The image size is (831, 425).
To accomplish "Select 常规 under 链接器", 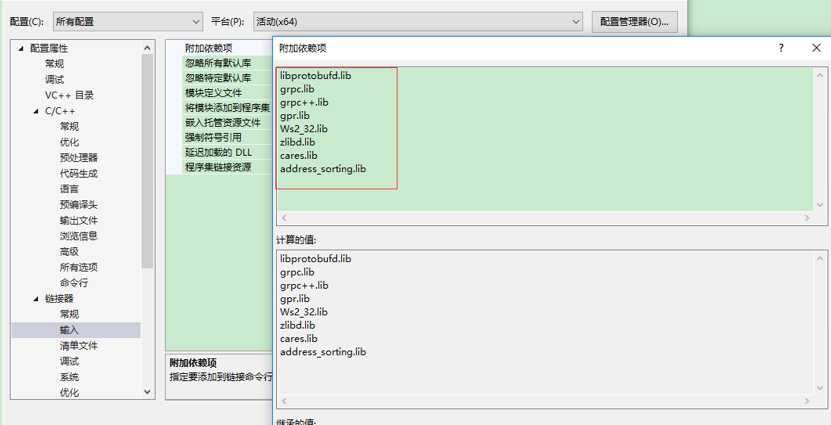I will [69, 314].
